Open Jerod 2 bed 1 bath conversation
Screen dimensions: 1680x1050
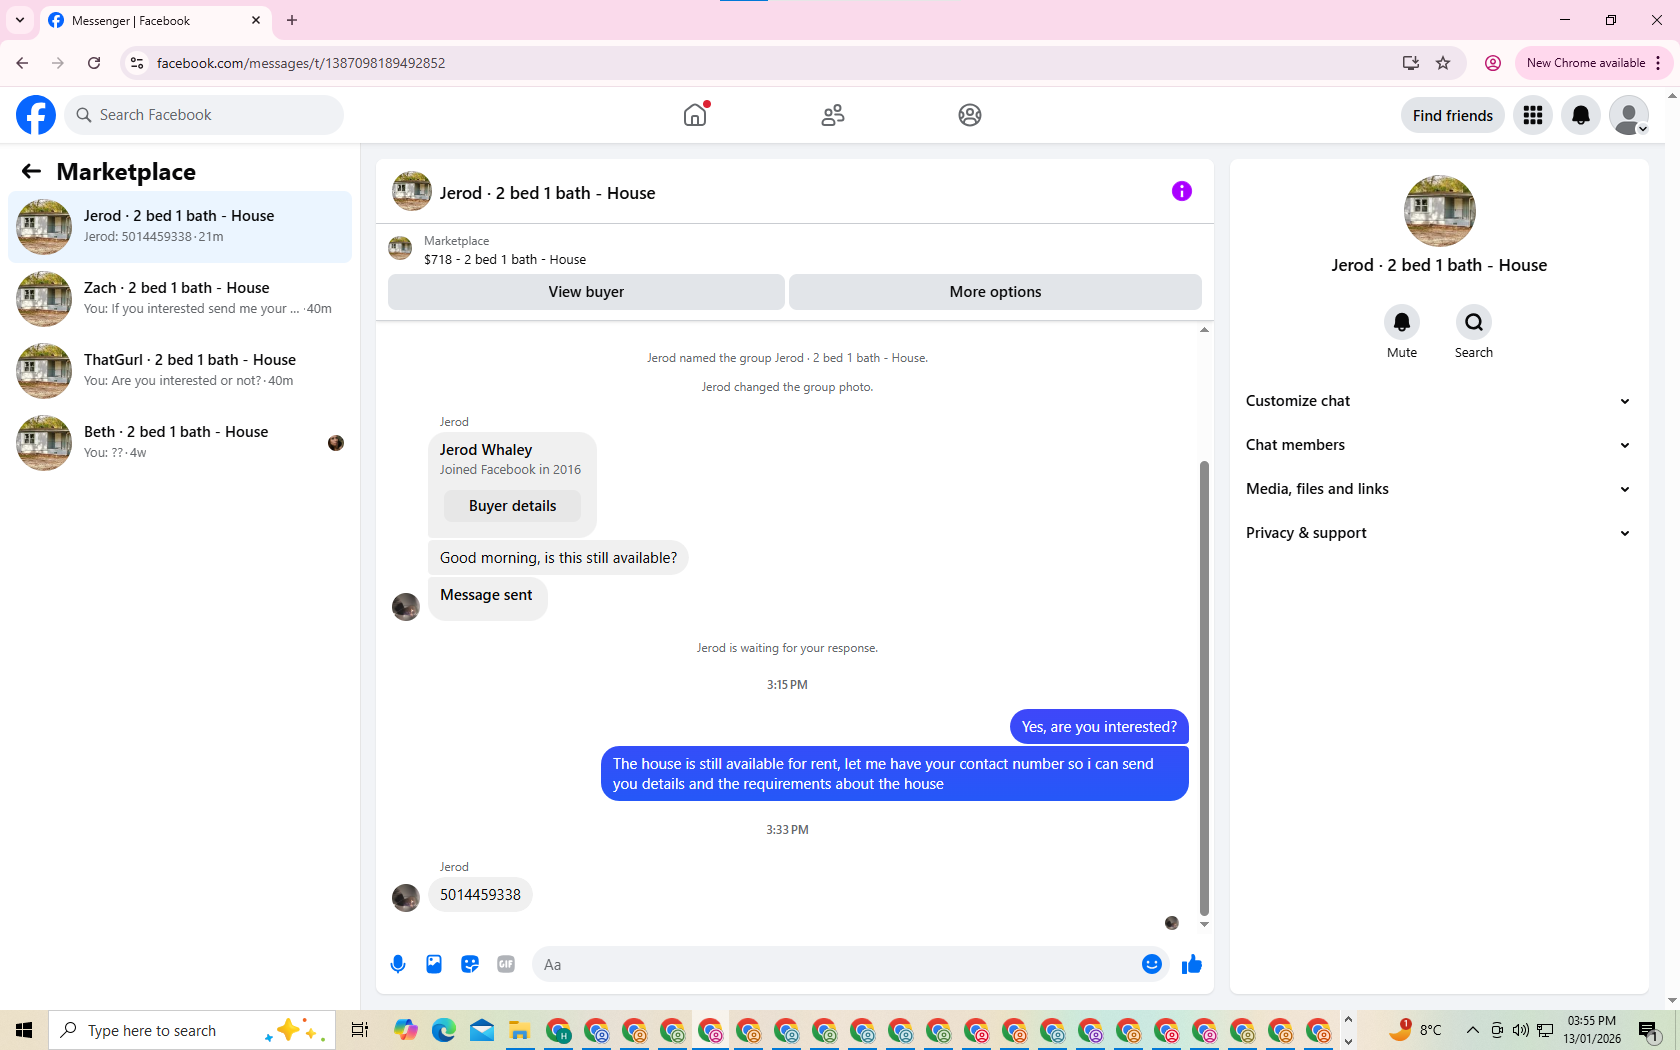[x=180, y=227]
